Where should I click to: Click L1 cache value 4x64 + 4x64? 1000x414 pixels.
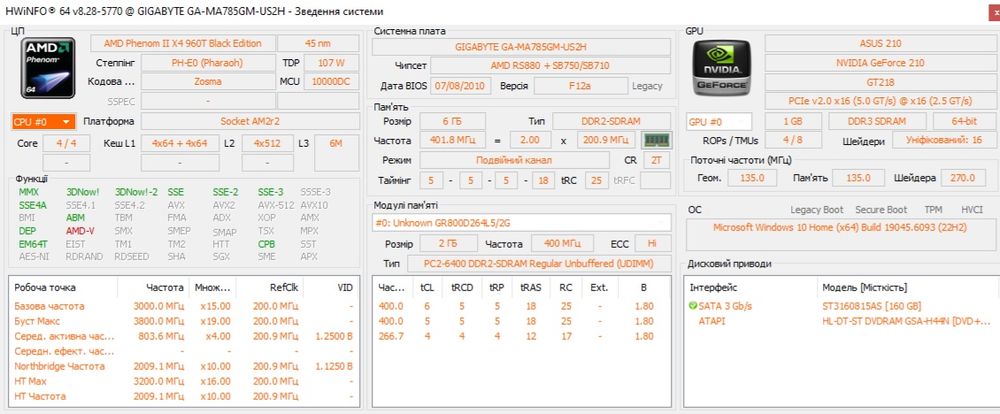[x=180, y=144]
